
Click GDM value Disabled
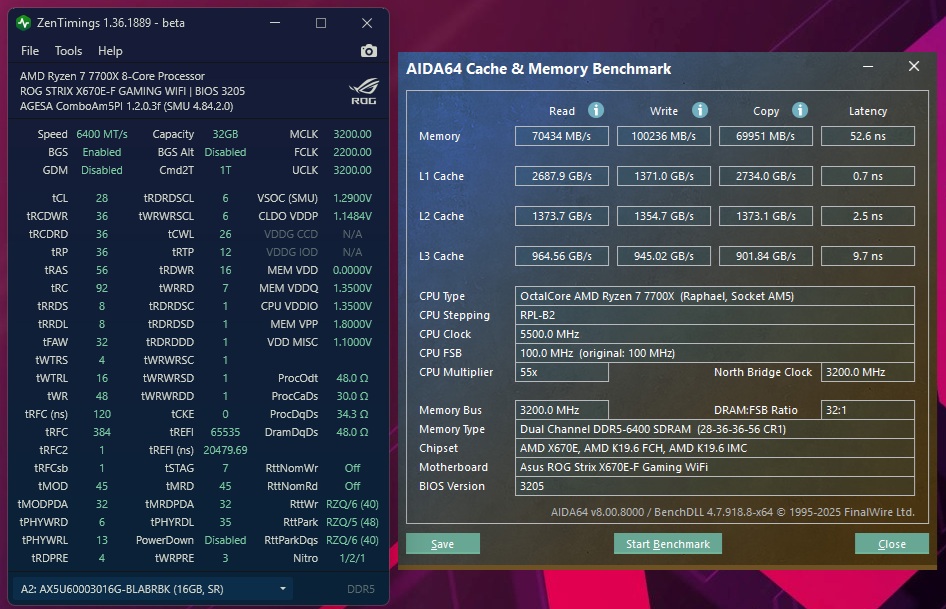pos(102,170)
